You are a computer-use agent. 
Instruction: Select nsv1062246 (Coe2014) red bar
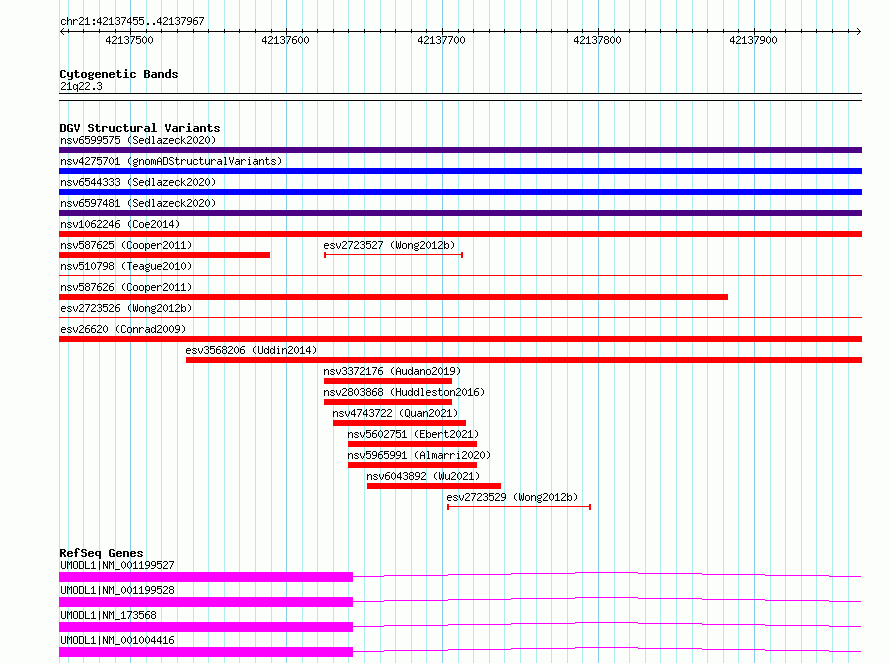tap(460, 234)
